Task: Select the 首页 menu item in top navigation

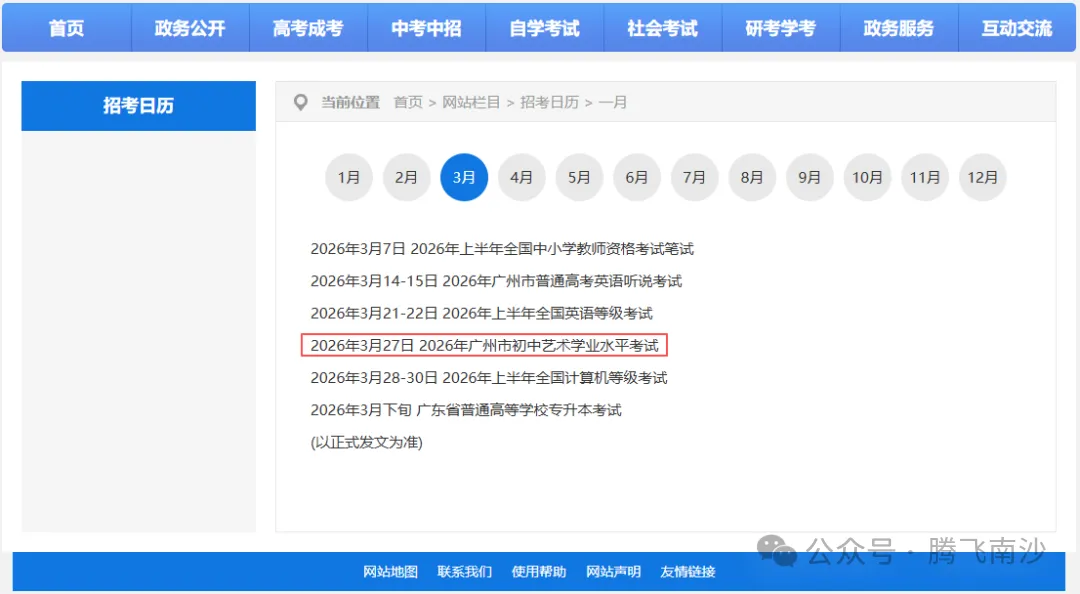Action: click(x=66, y=27)
